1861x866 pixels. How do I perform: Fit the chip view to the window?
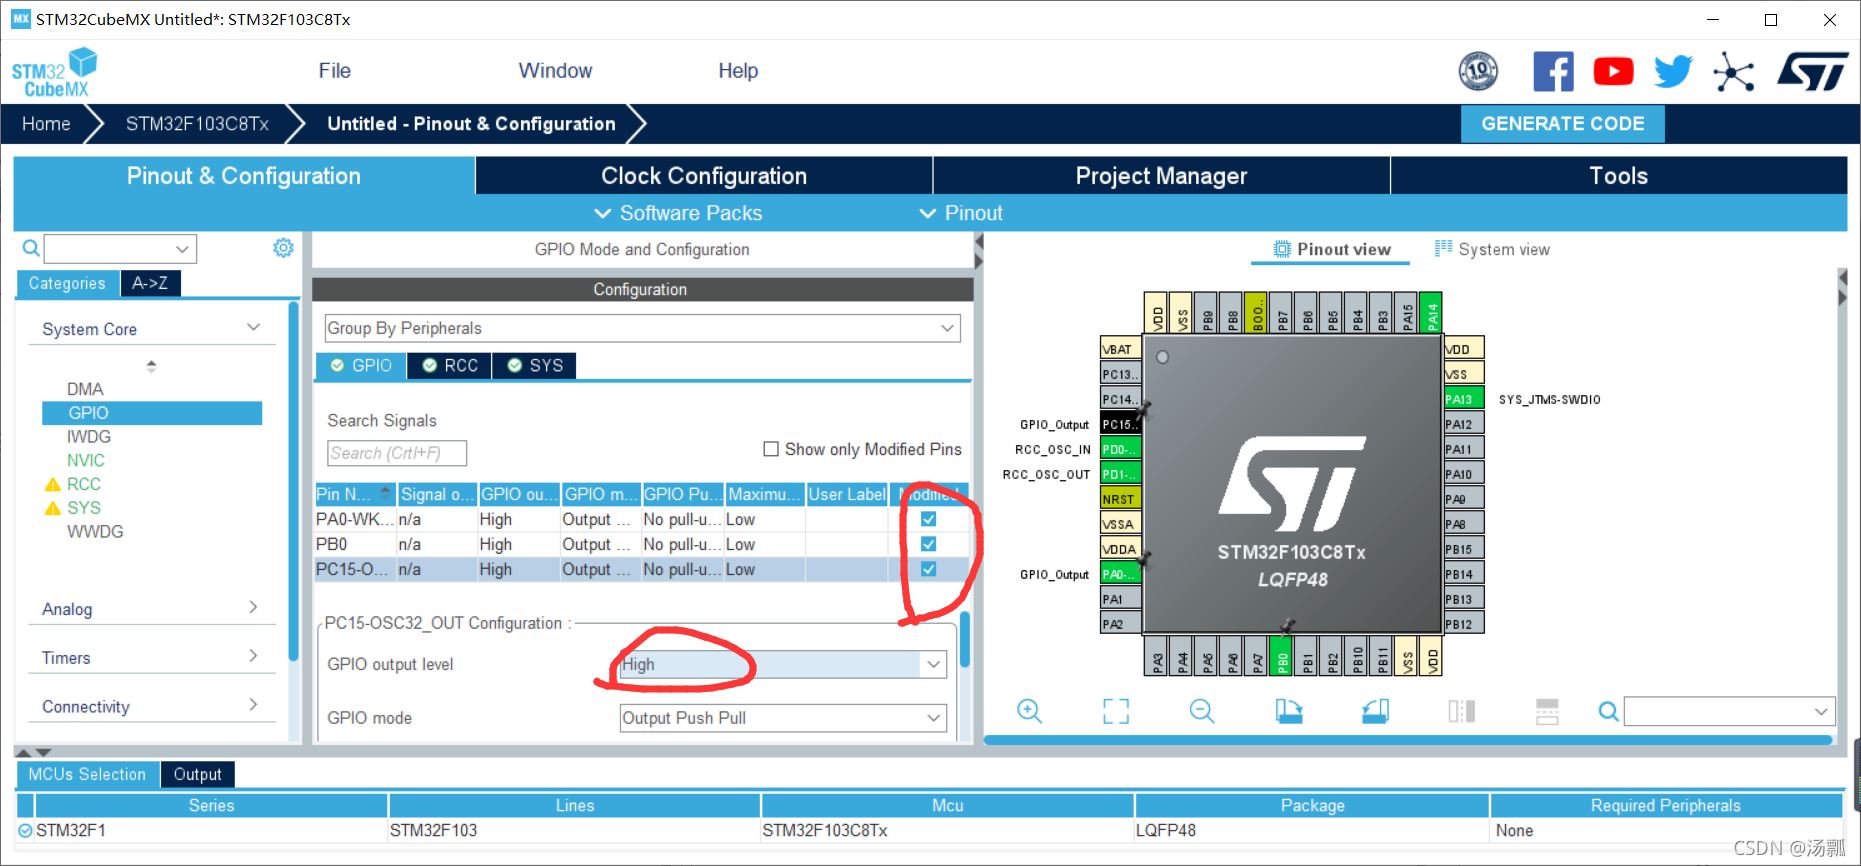click(1116, 711)
